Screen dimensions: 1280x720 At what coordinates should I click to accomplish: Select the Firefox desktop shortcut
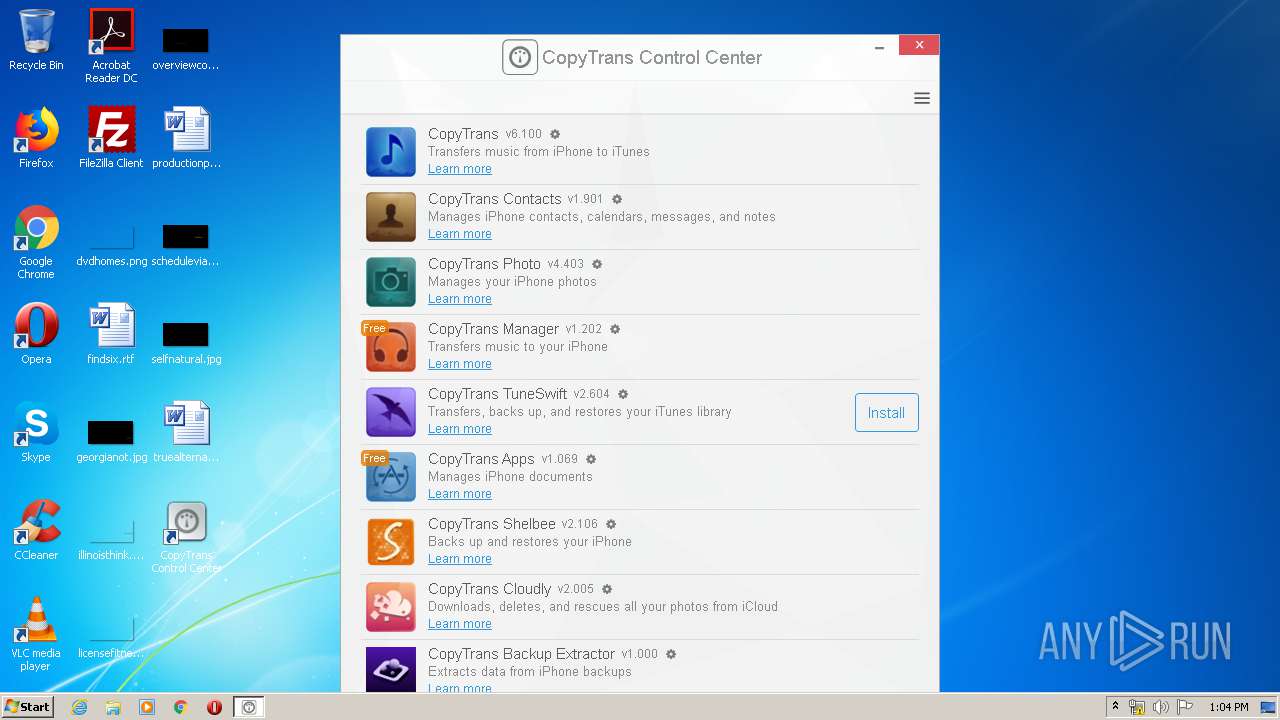tap(36, 138)
